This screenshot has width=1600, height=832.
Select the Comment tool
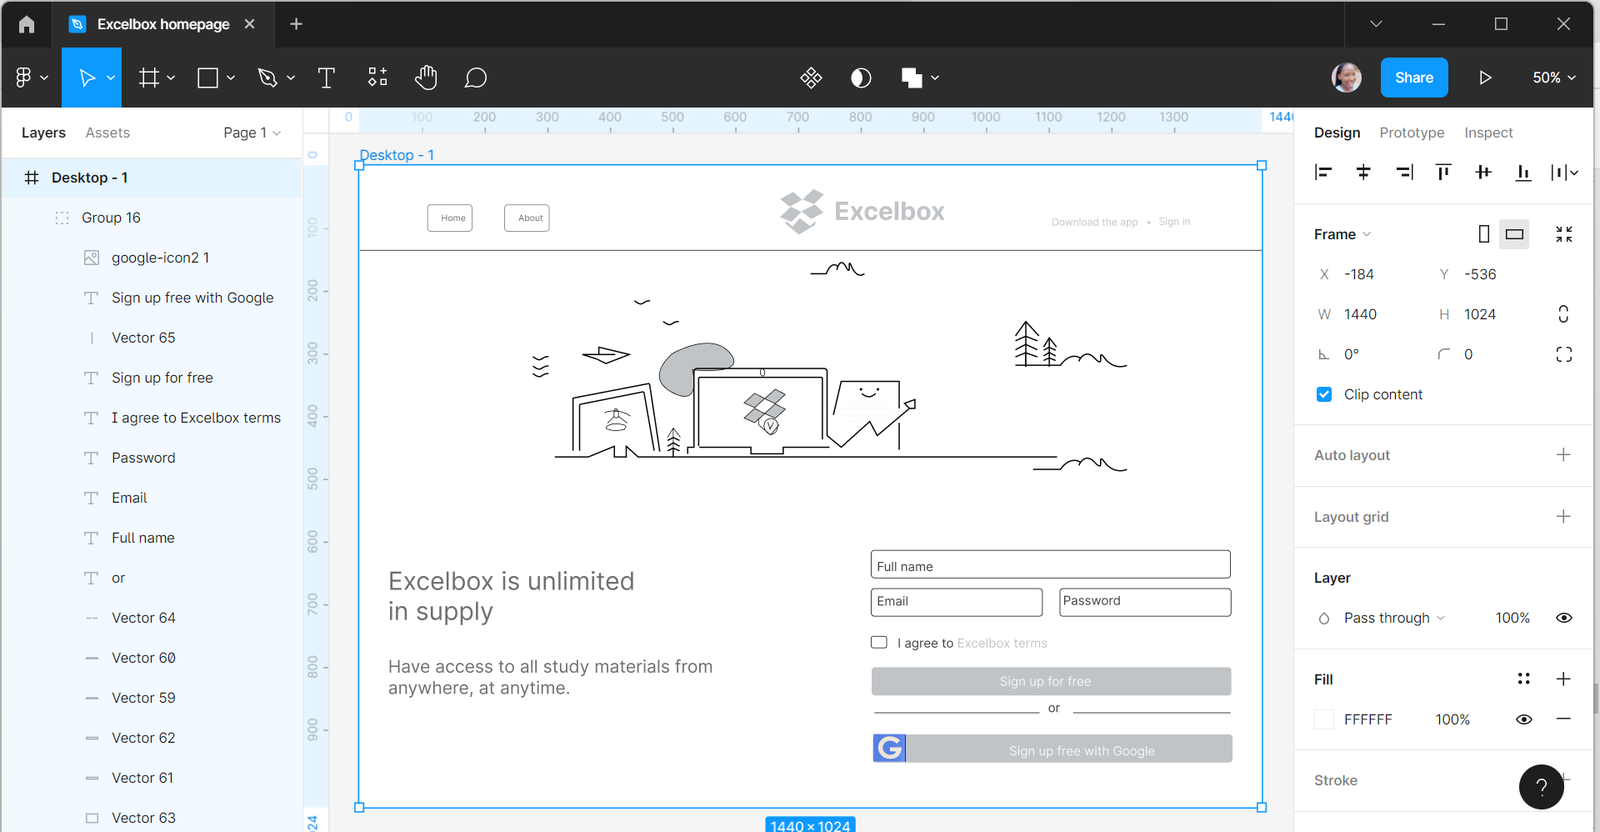[x=476, y=77]
